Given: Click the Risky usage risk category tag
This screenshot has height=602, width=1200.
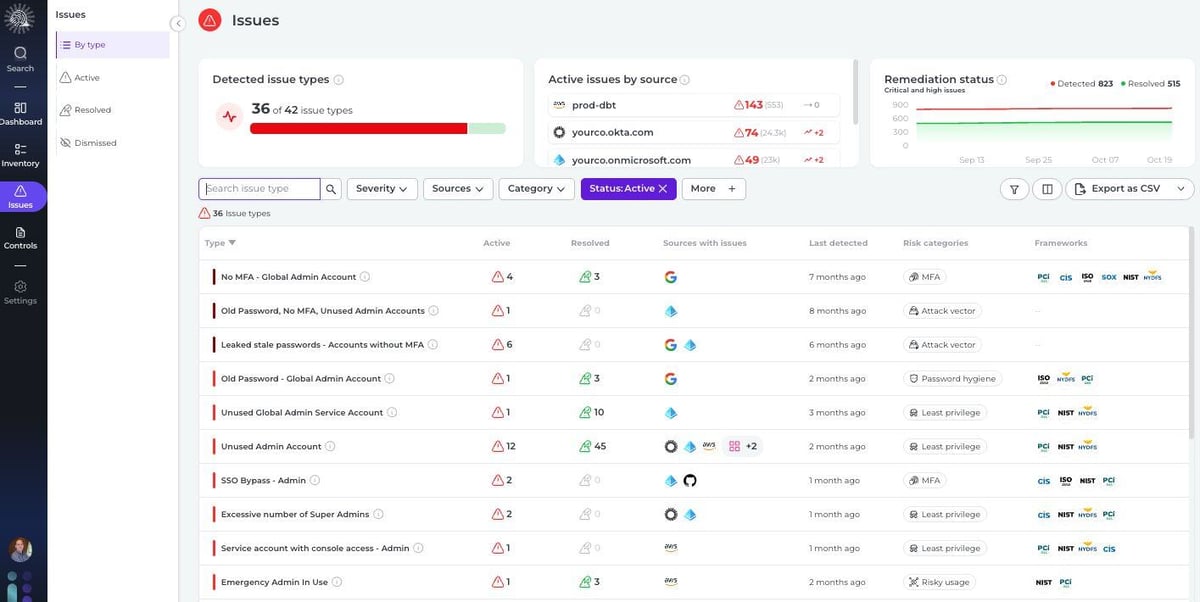Looking at the screenshot, I should [x=941, y=582].
